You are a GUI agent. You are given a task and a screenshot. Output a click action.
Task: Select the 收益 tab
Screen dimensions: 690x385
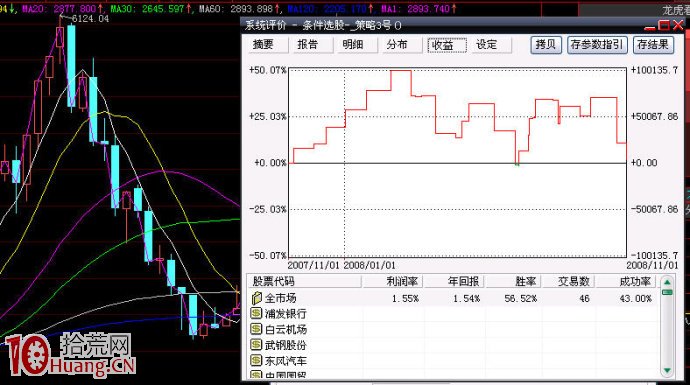point(447,45)
